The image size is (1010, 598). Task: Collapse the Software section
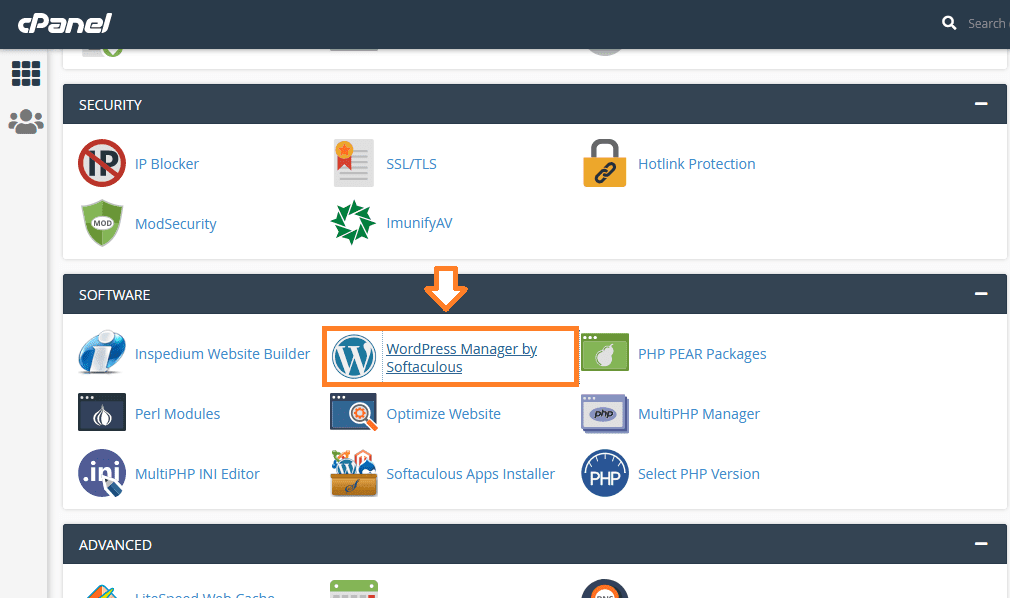pyautogui.click(x=980, y=294)
